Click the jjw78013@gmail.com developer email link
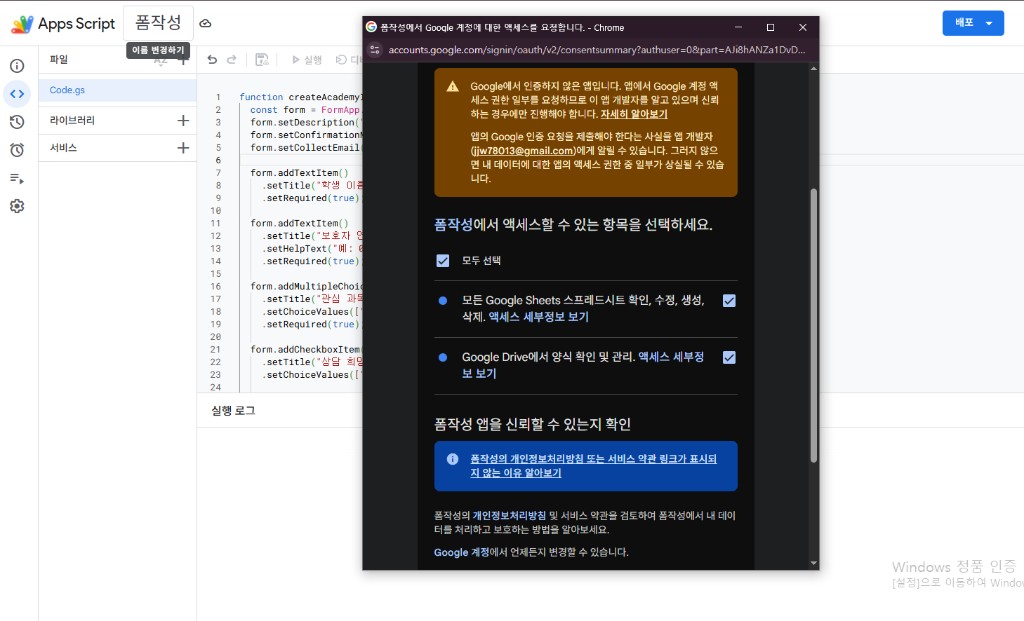 pyautogui.click(x=523, y=150)
